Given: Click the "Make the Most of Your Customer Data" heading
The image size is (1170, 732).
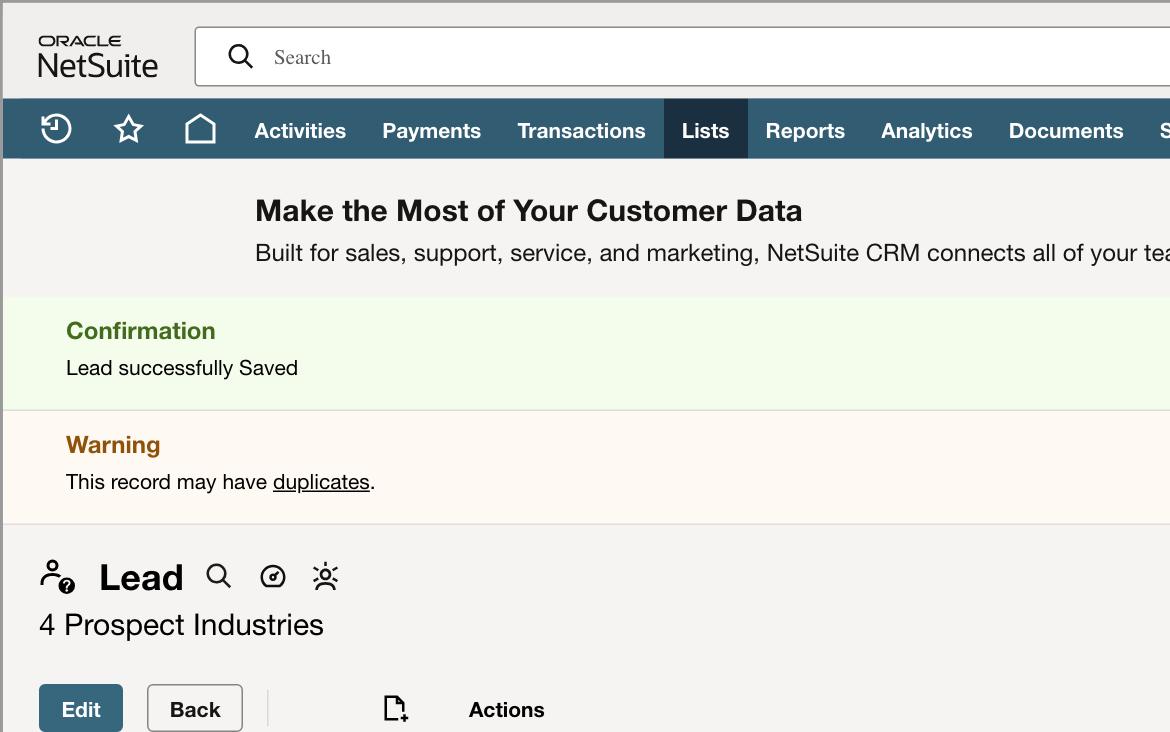Looking at the screenshot, I should pos(528,211).
